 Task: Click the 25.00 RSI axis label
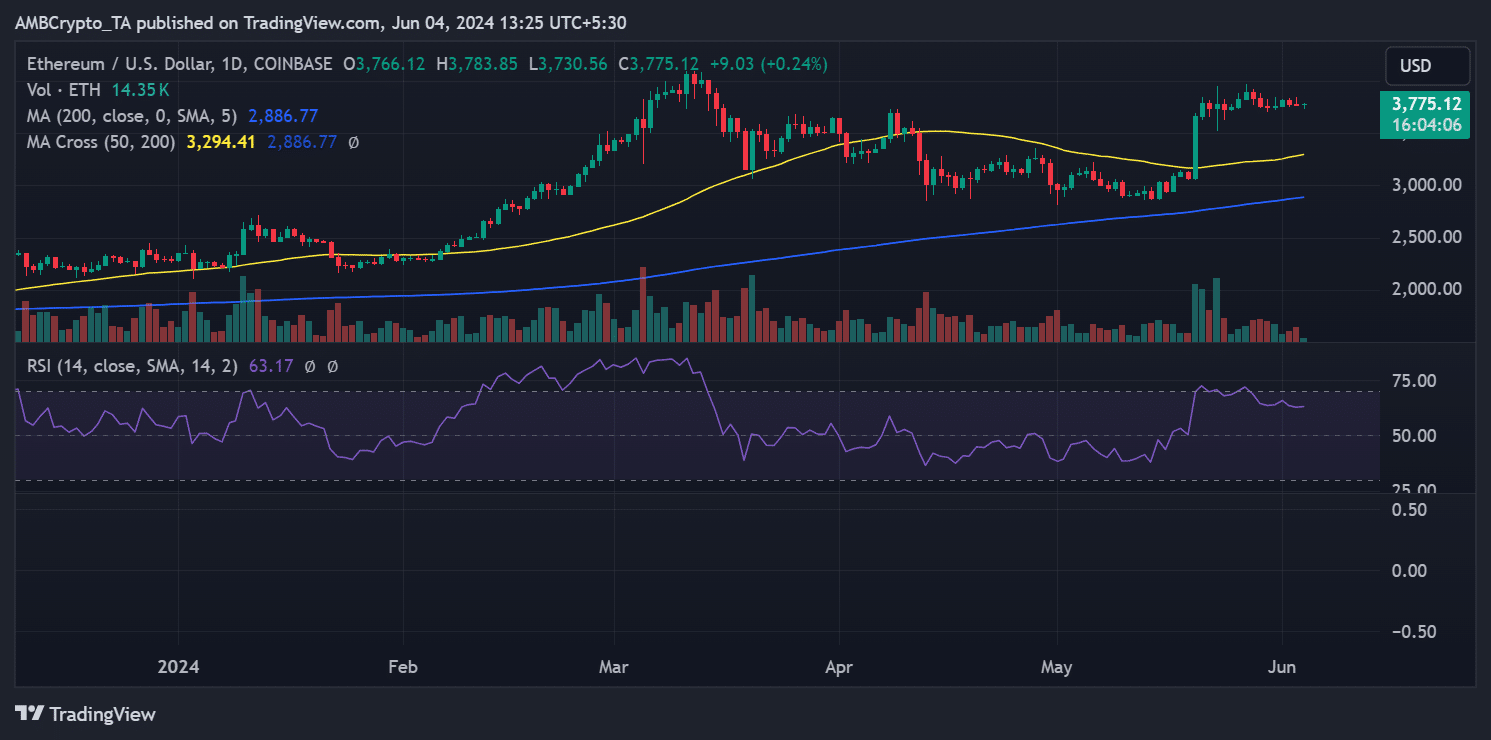[x=1412, y=490]
